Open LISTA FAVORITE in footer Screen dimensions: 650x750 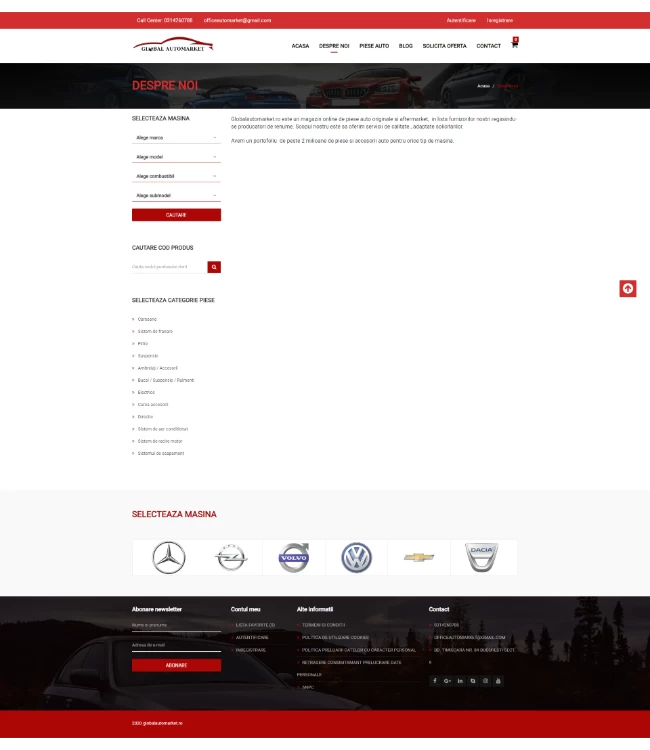[255, 625]
